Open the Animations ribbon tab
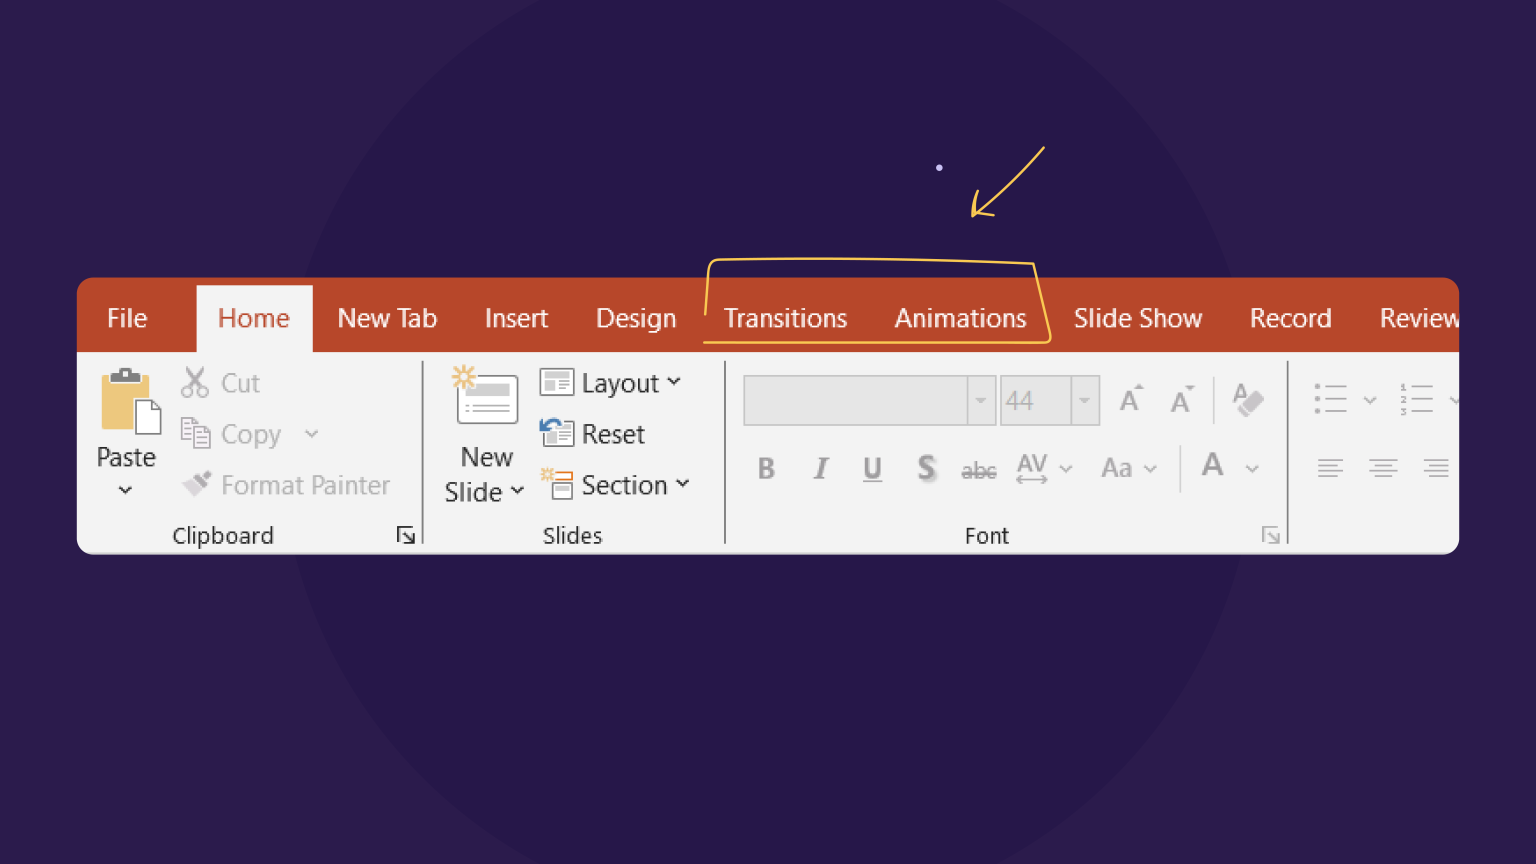Viewport: 1536px width, 864px height. 960,318
